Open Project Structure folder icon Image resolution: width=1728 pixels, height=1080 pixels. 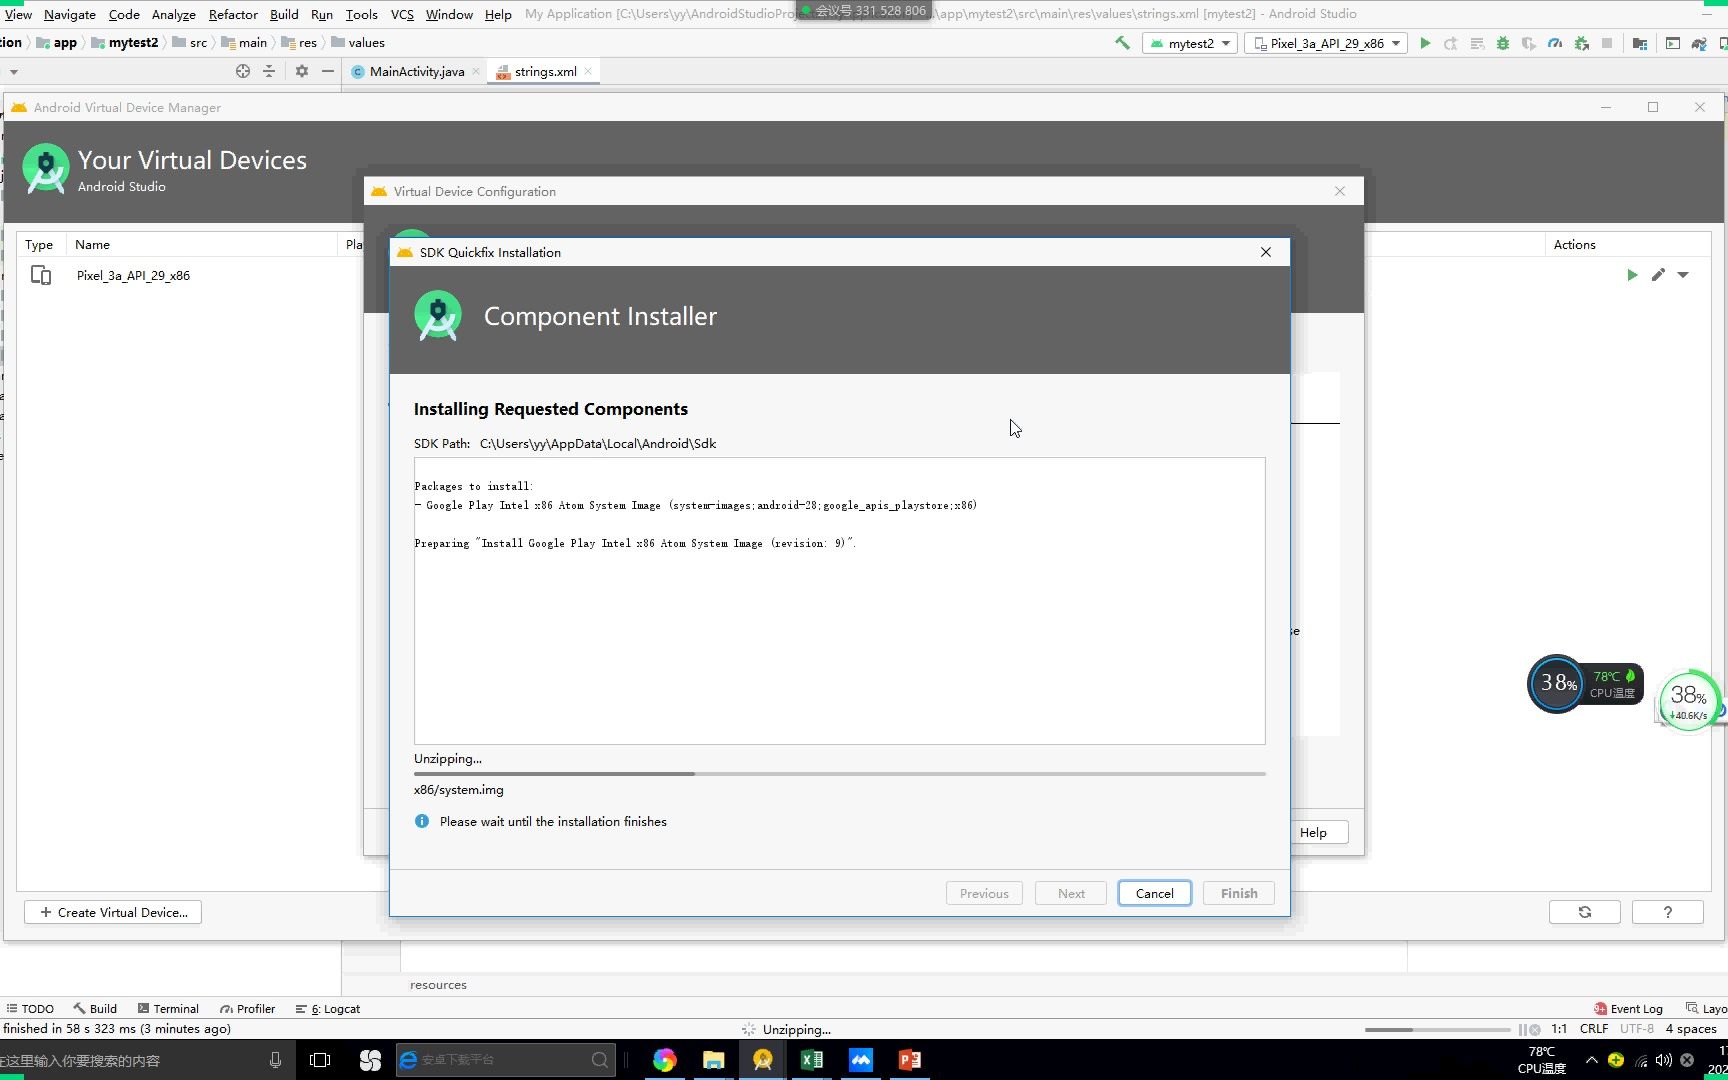[x=1640, y=43]
